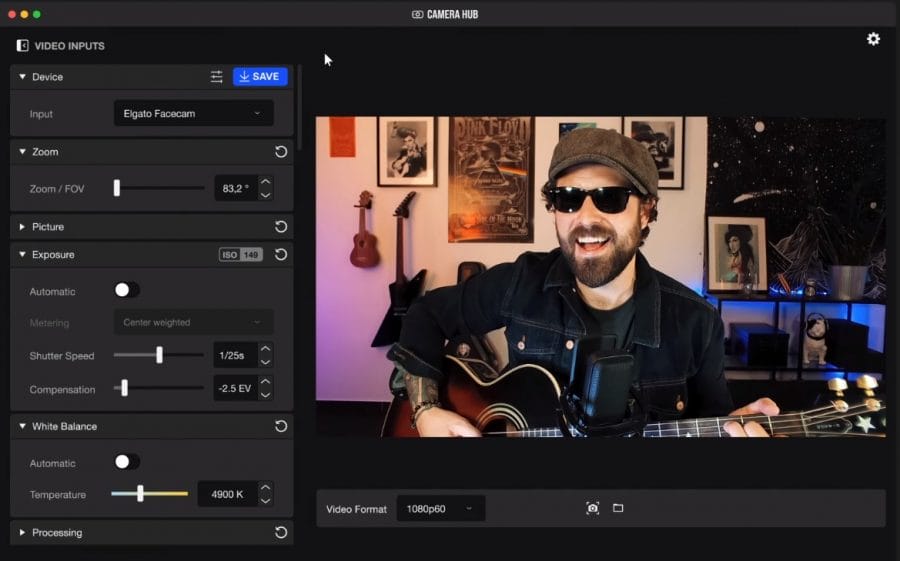This screenshot has width=900, height=561.
Task: Expand the Picture section
Action: coord(23,227)
